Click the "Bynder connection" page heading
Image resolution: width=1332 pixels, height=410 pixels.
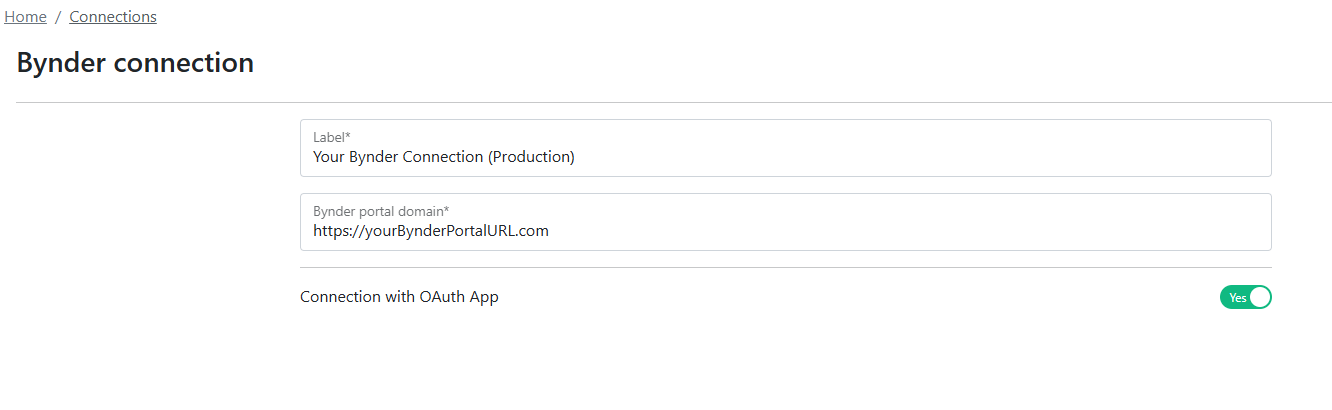click(x=135, y=63)
